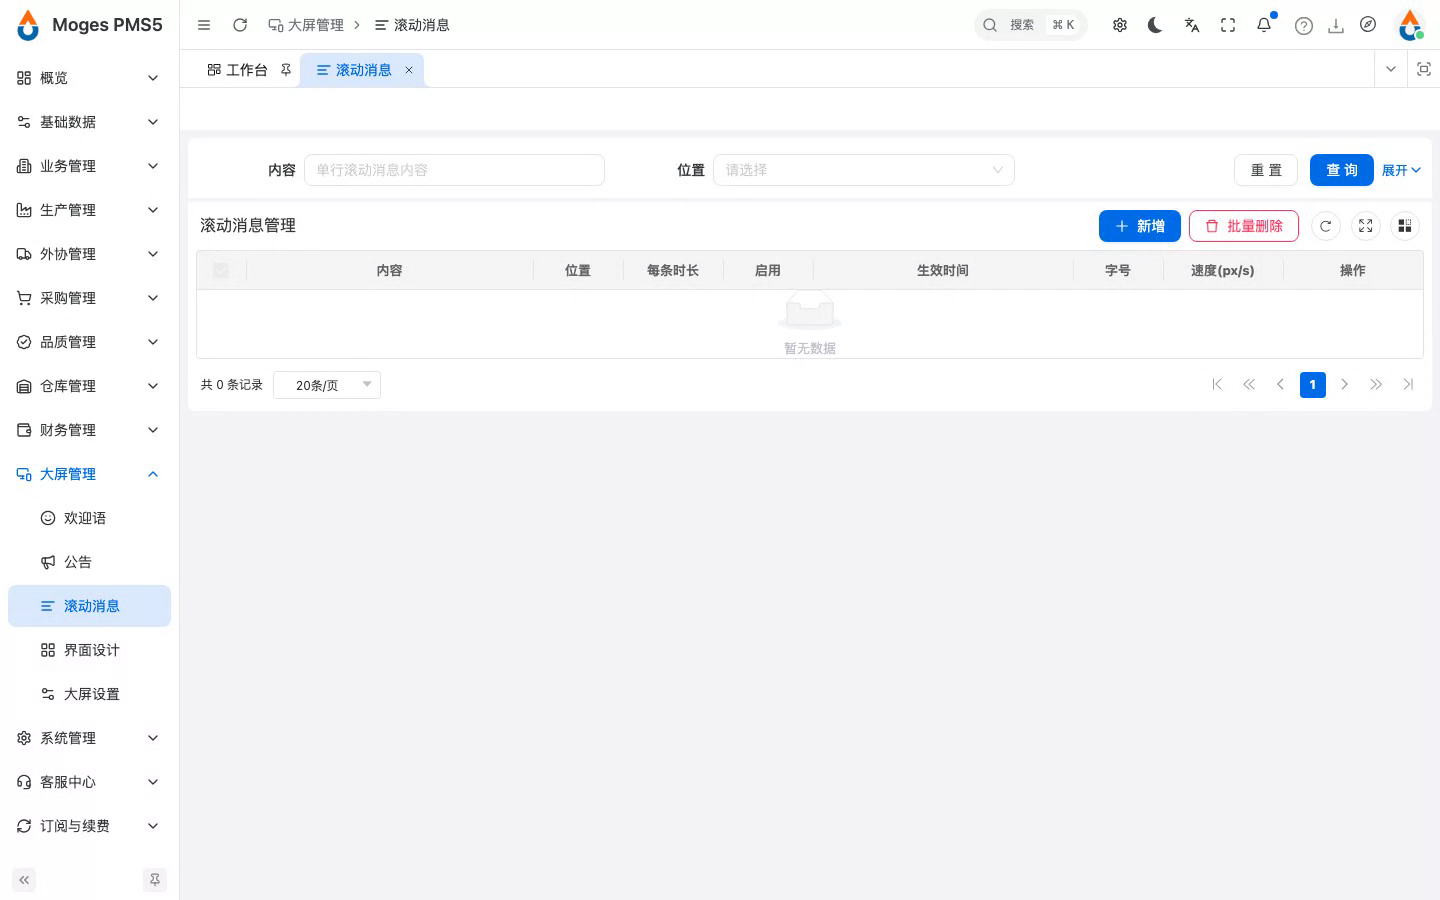Screen dimensions: 1440x900
Task: Click the download icon in header
Action: [1336, 26]
